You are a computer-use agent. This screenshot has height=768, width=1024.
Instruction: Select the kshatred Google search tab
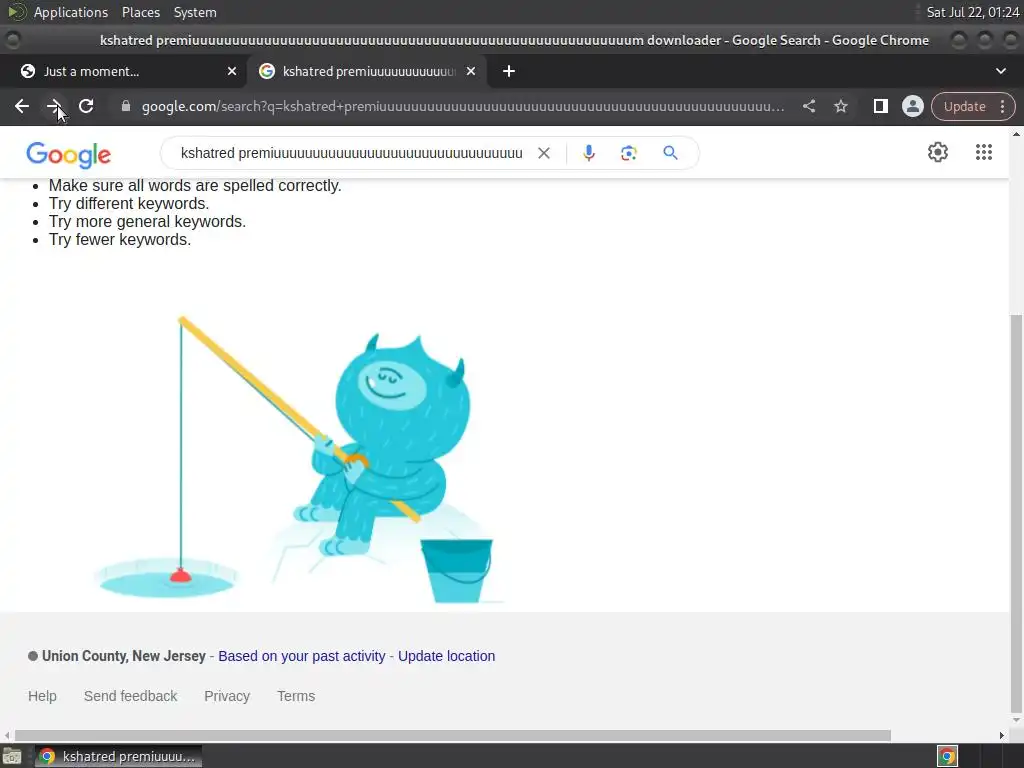point(367,71)
